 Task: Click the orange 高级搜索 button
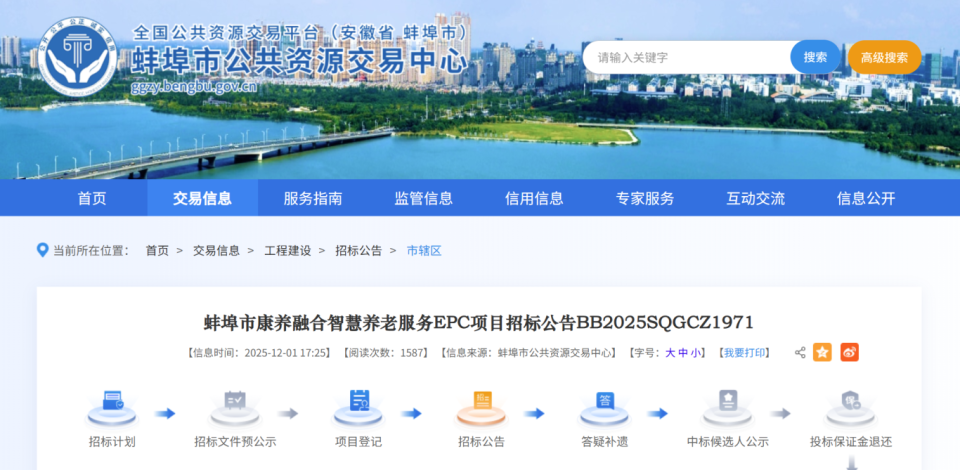(885, 58)
